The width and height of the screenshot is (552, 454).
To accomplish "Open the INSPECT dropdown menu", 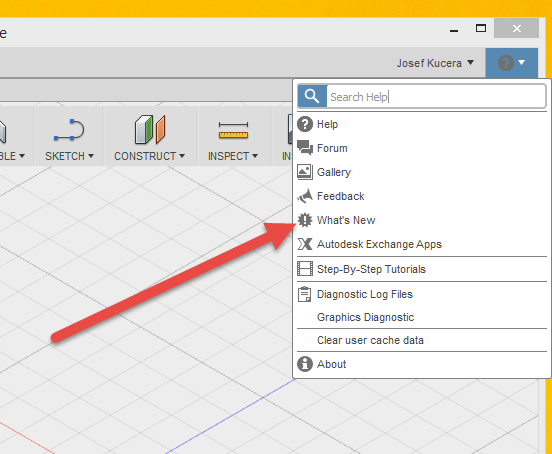I will coord(233,156).
